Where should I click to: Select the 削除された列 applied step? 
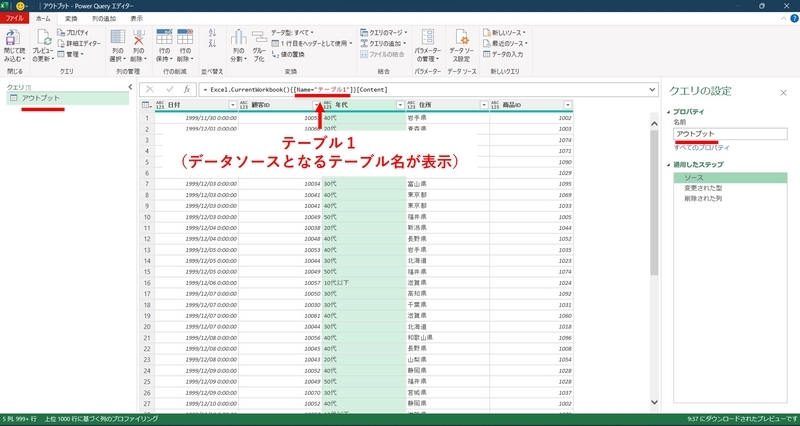coord(730,198)
